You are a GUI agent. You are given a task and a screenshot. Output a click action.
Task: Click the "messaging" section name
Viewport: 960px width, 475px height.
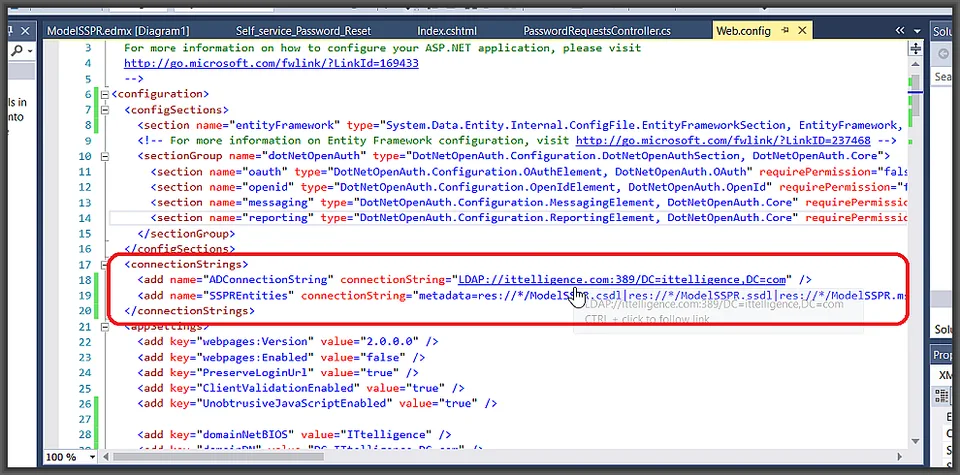(279, 202)
